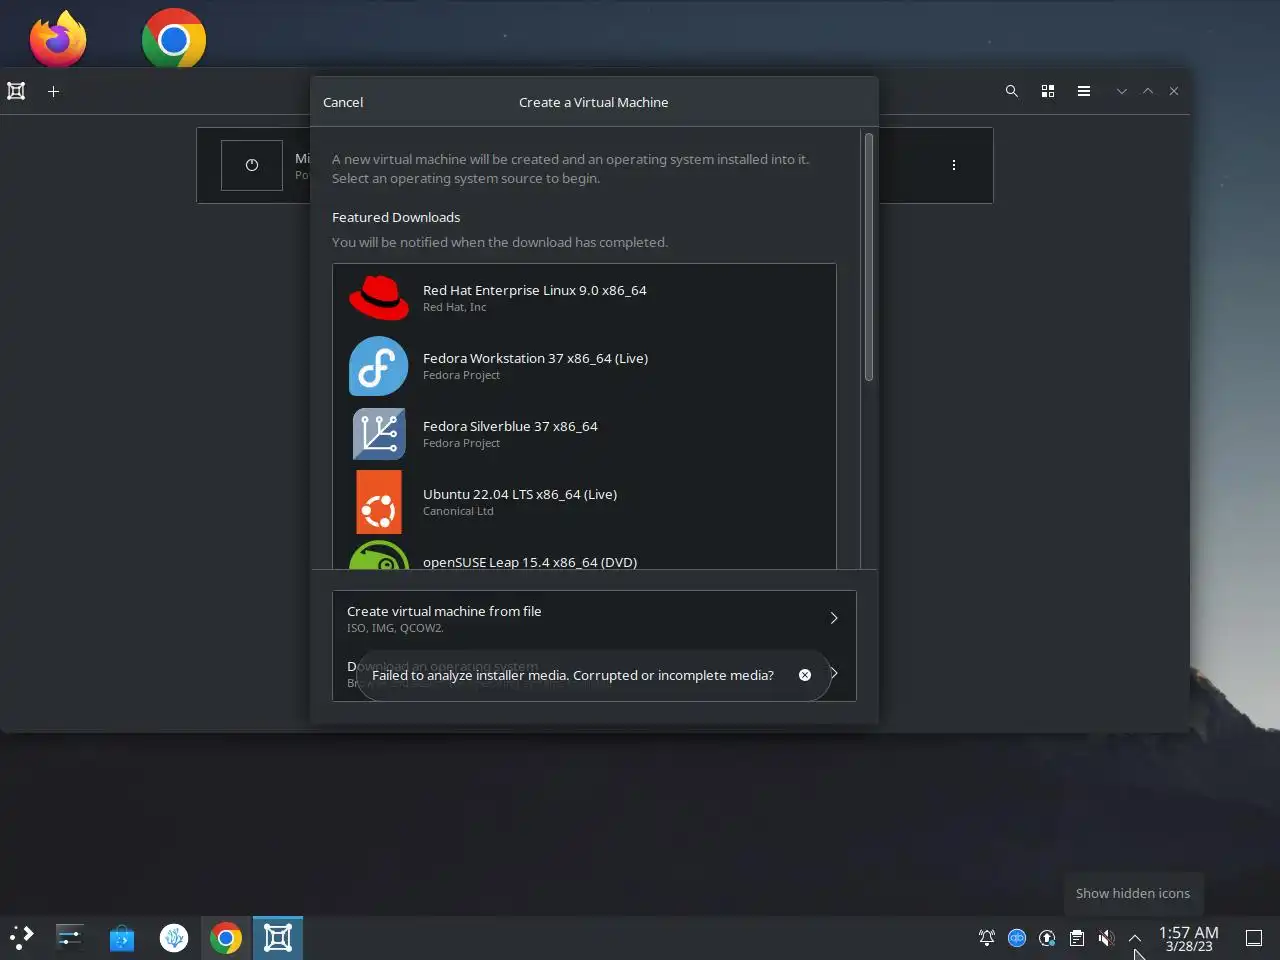Open the KDE application launcher

(x=22, y=937)
